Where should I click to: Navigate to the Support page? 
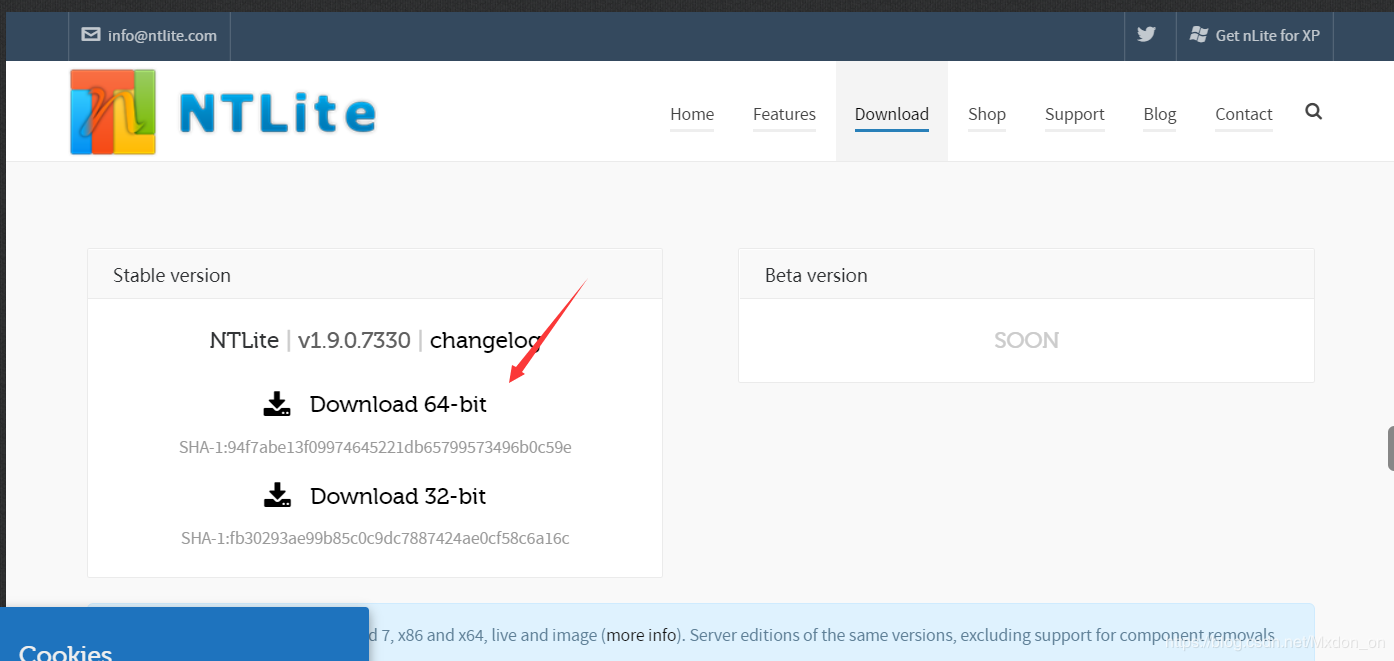1074,114
